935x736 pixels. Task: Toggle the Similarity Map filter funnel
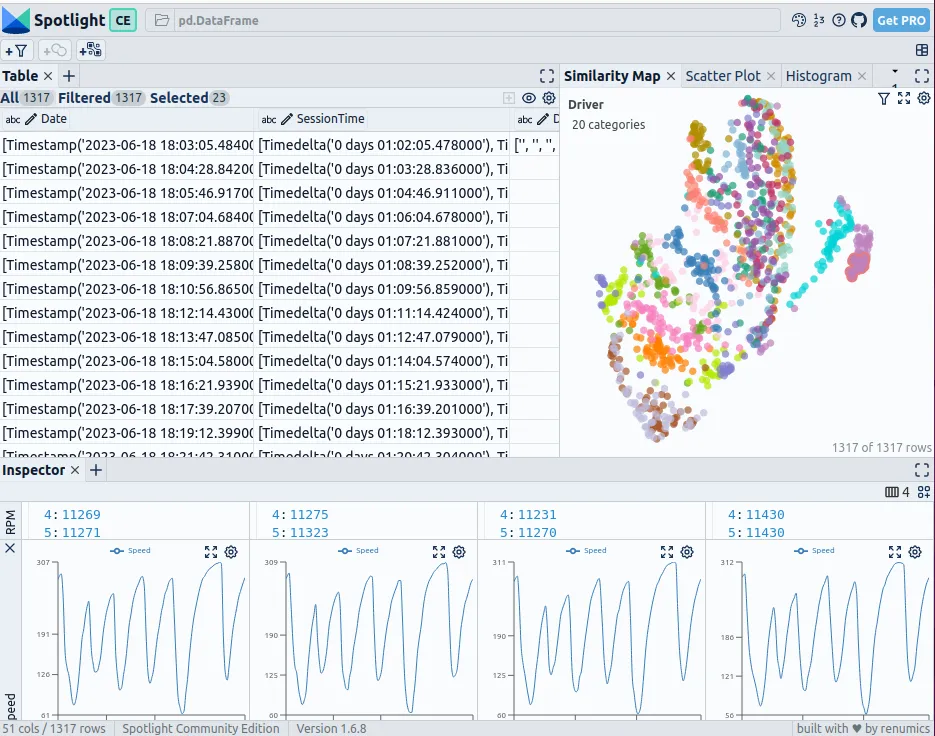click(x=884, y=98)
